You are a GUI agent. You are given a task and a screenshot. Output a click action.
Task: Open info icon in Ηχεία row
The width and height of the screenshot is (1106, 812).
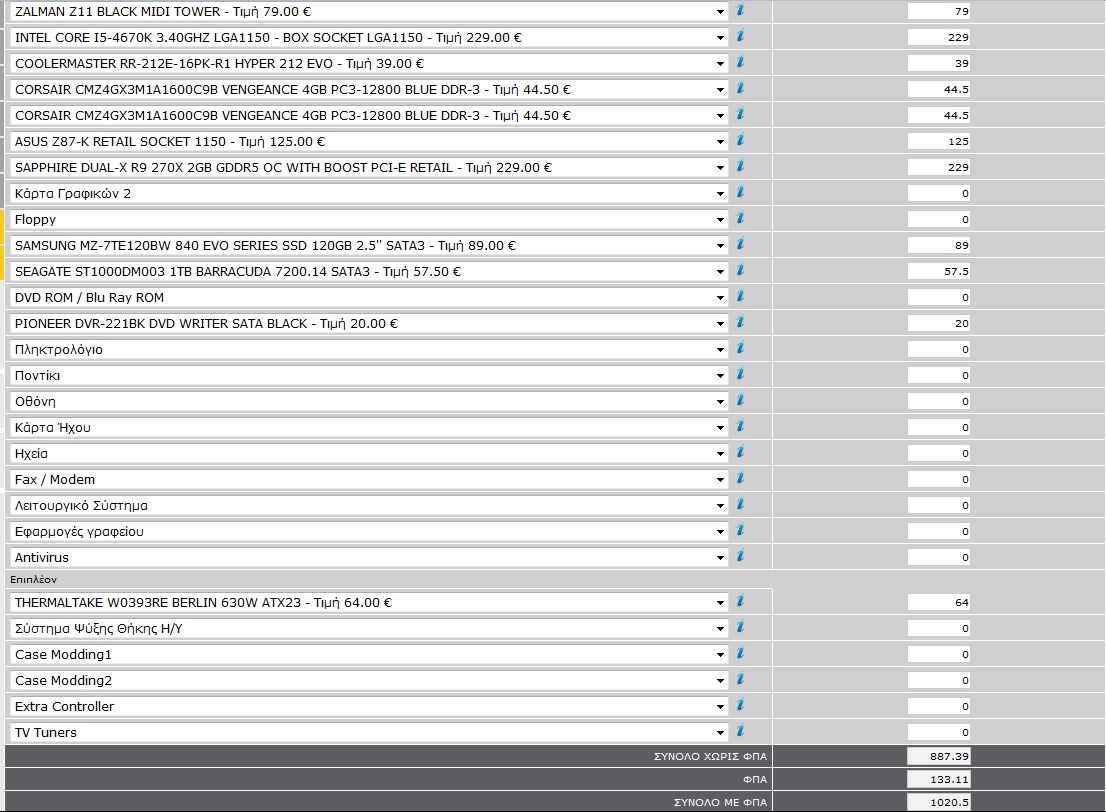[740, 452]
